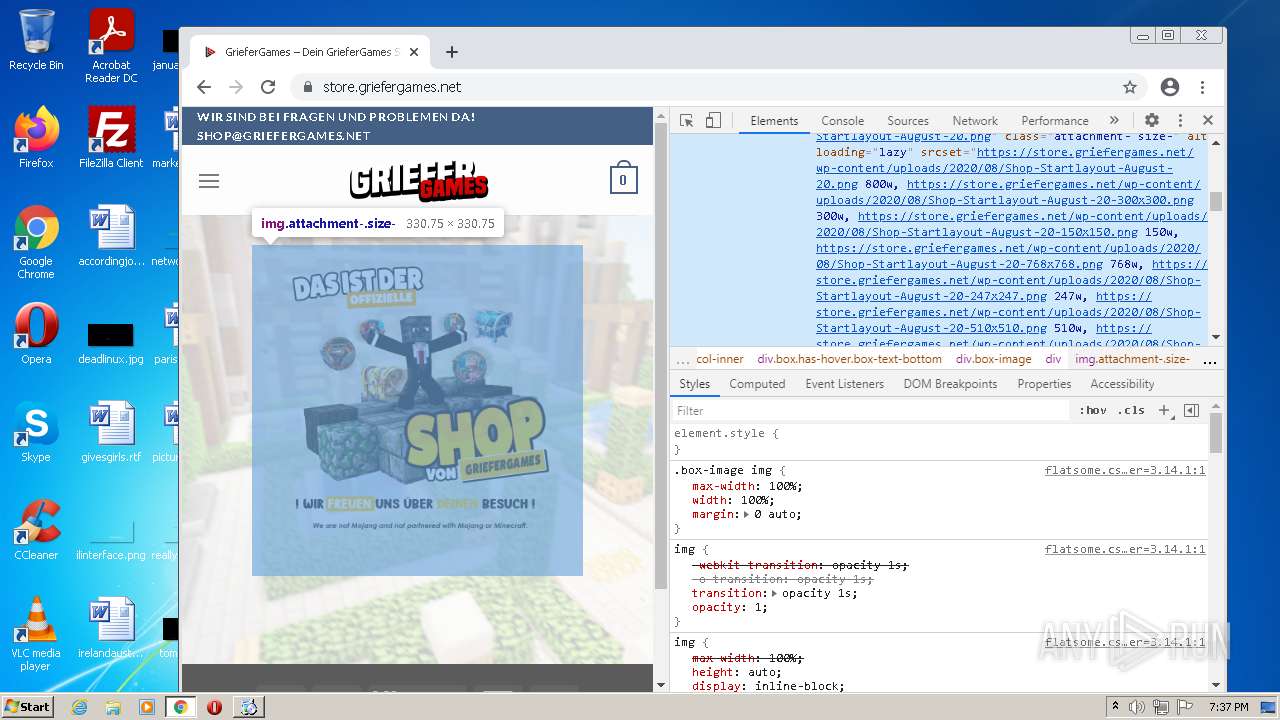Open srcset link ending Shop-Startlayout-August-20-300x300.png
This screenshot has width=1280, height=720.
(x=1007, y=192)
